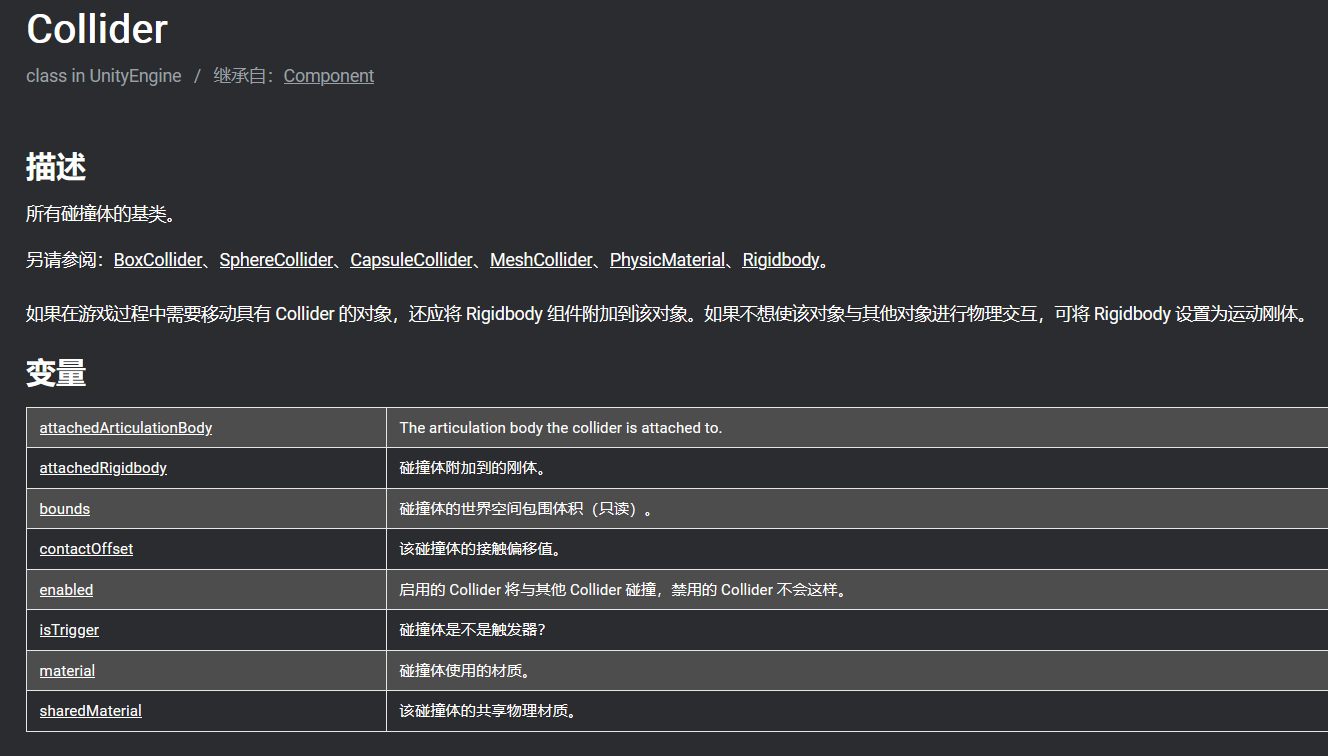Click the 变量 section heading
This screenshot has width=1328, height=756.
56,372
